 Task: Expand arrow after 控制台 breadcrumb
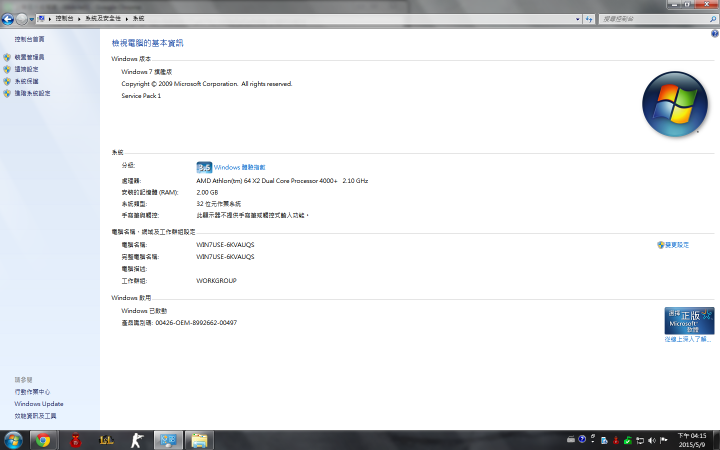79,19
